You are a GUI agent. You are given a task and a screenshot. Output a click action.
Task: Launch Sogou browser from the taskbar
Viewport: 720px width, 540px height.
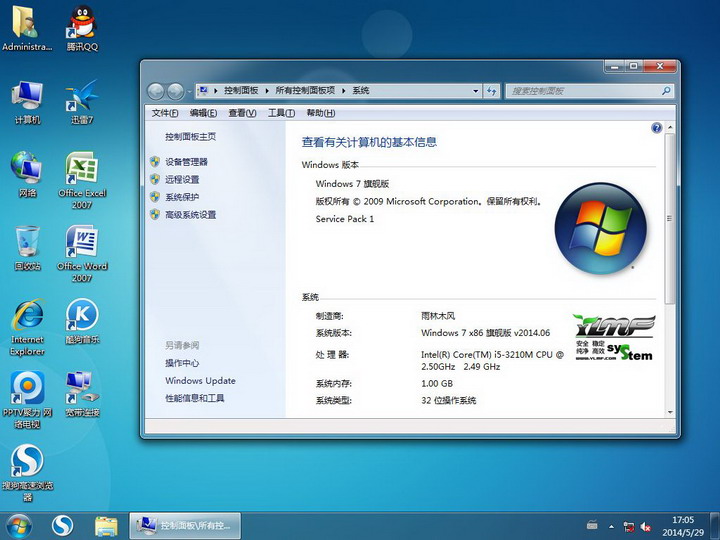(62, 526)
